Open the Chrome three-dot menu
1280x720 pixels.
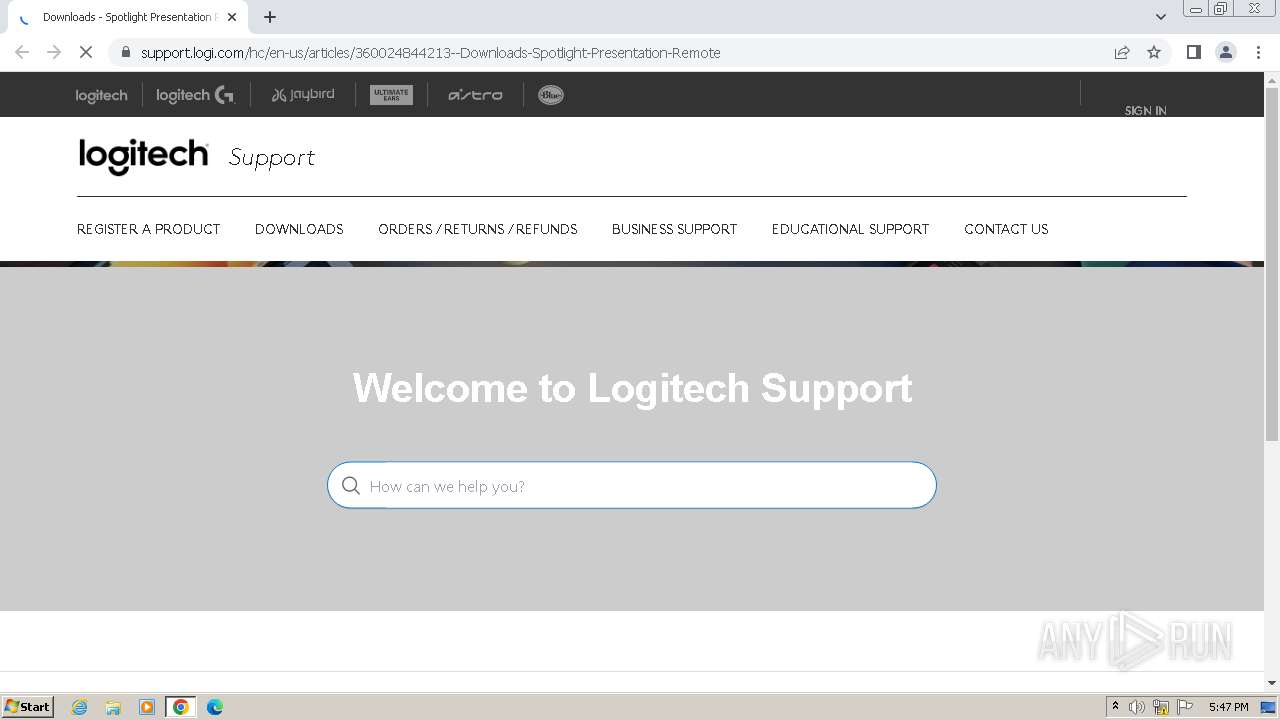(1258, 52)
